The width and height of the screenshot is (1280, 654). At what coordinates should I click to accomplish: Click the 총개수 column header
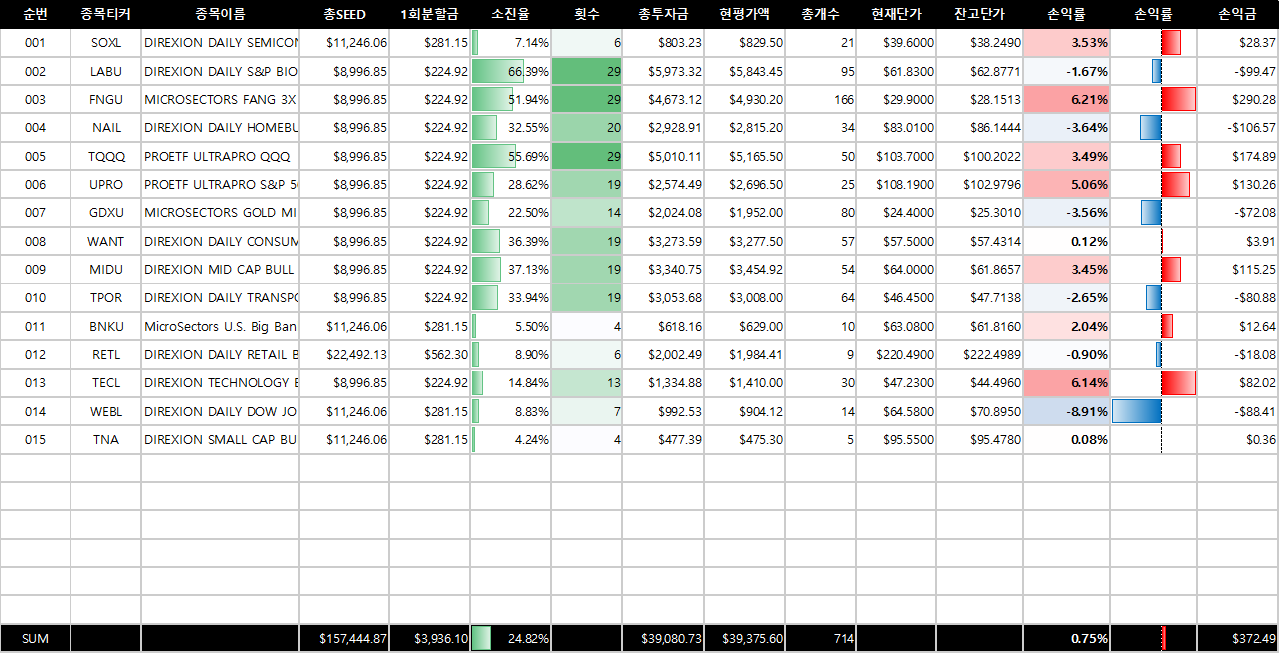tap(820, 14)
